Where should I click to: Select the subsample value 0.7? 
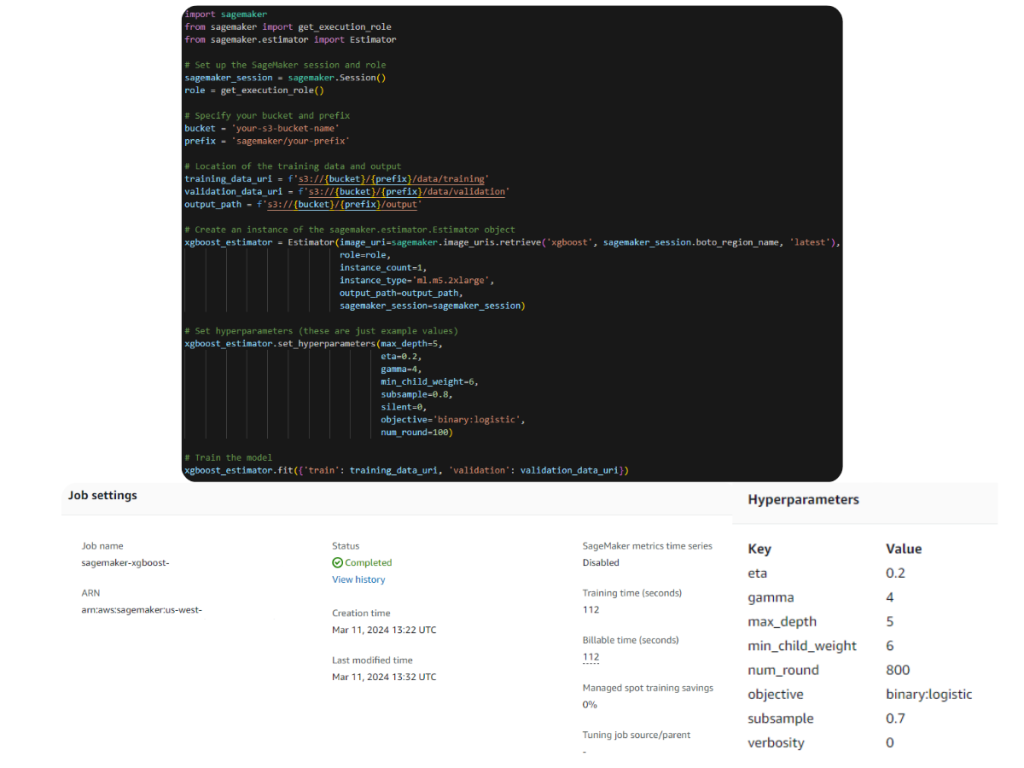[895, 718]
